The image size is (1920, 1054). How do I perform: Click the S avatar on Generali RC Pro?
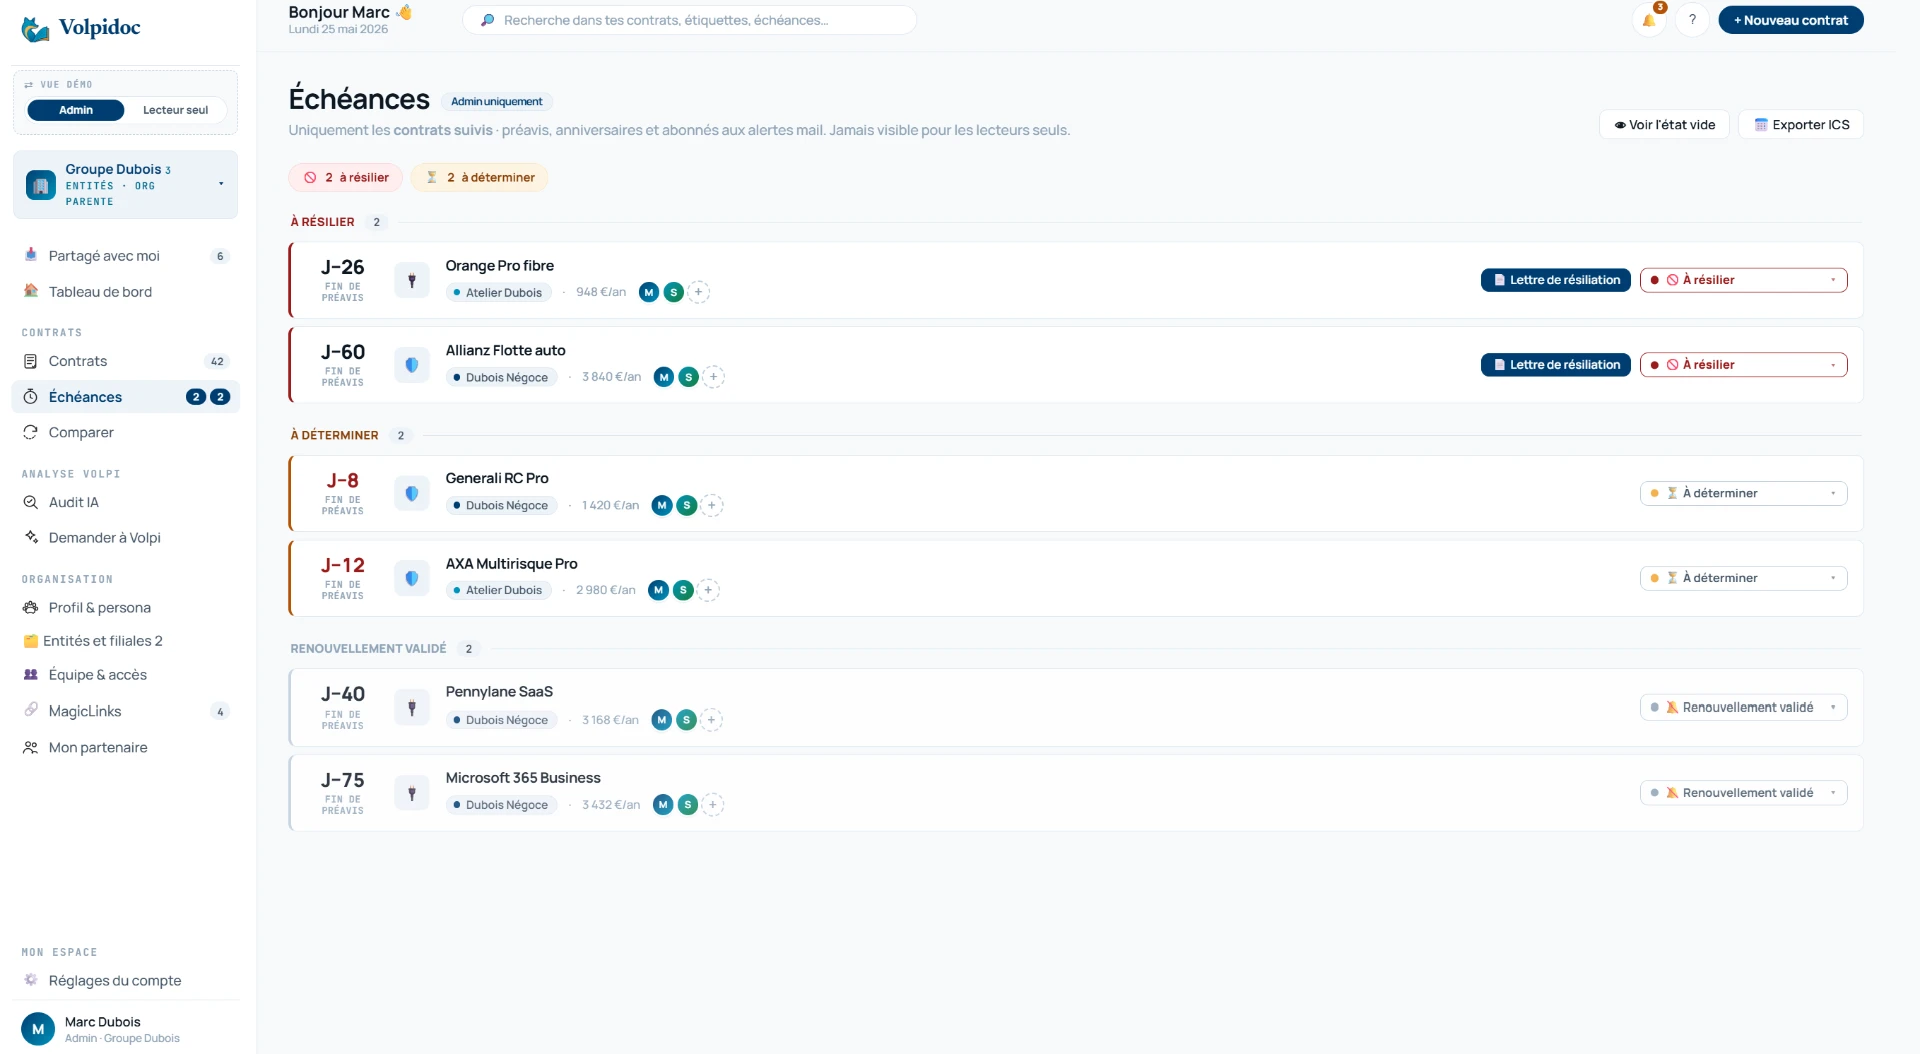coord(687,506)
